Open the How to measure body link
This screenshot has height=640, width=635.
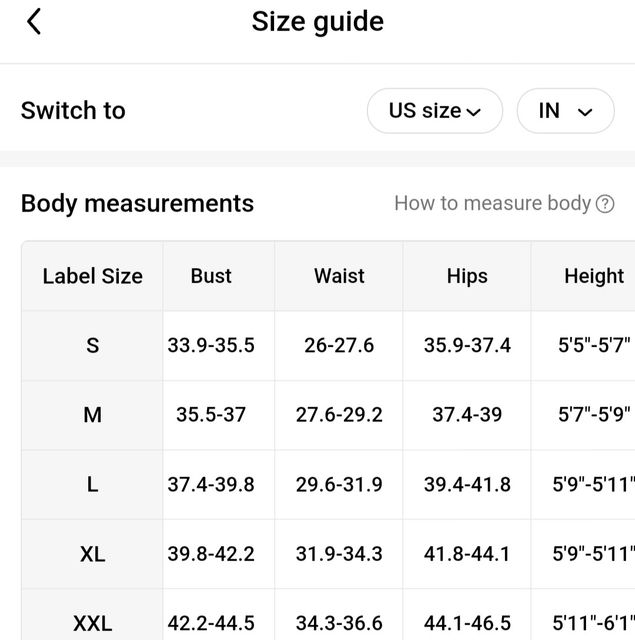coord(492,203)
